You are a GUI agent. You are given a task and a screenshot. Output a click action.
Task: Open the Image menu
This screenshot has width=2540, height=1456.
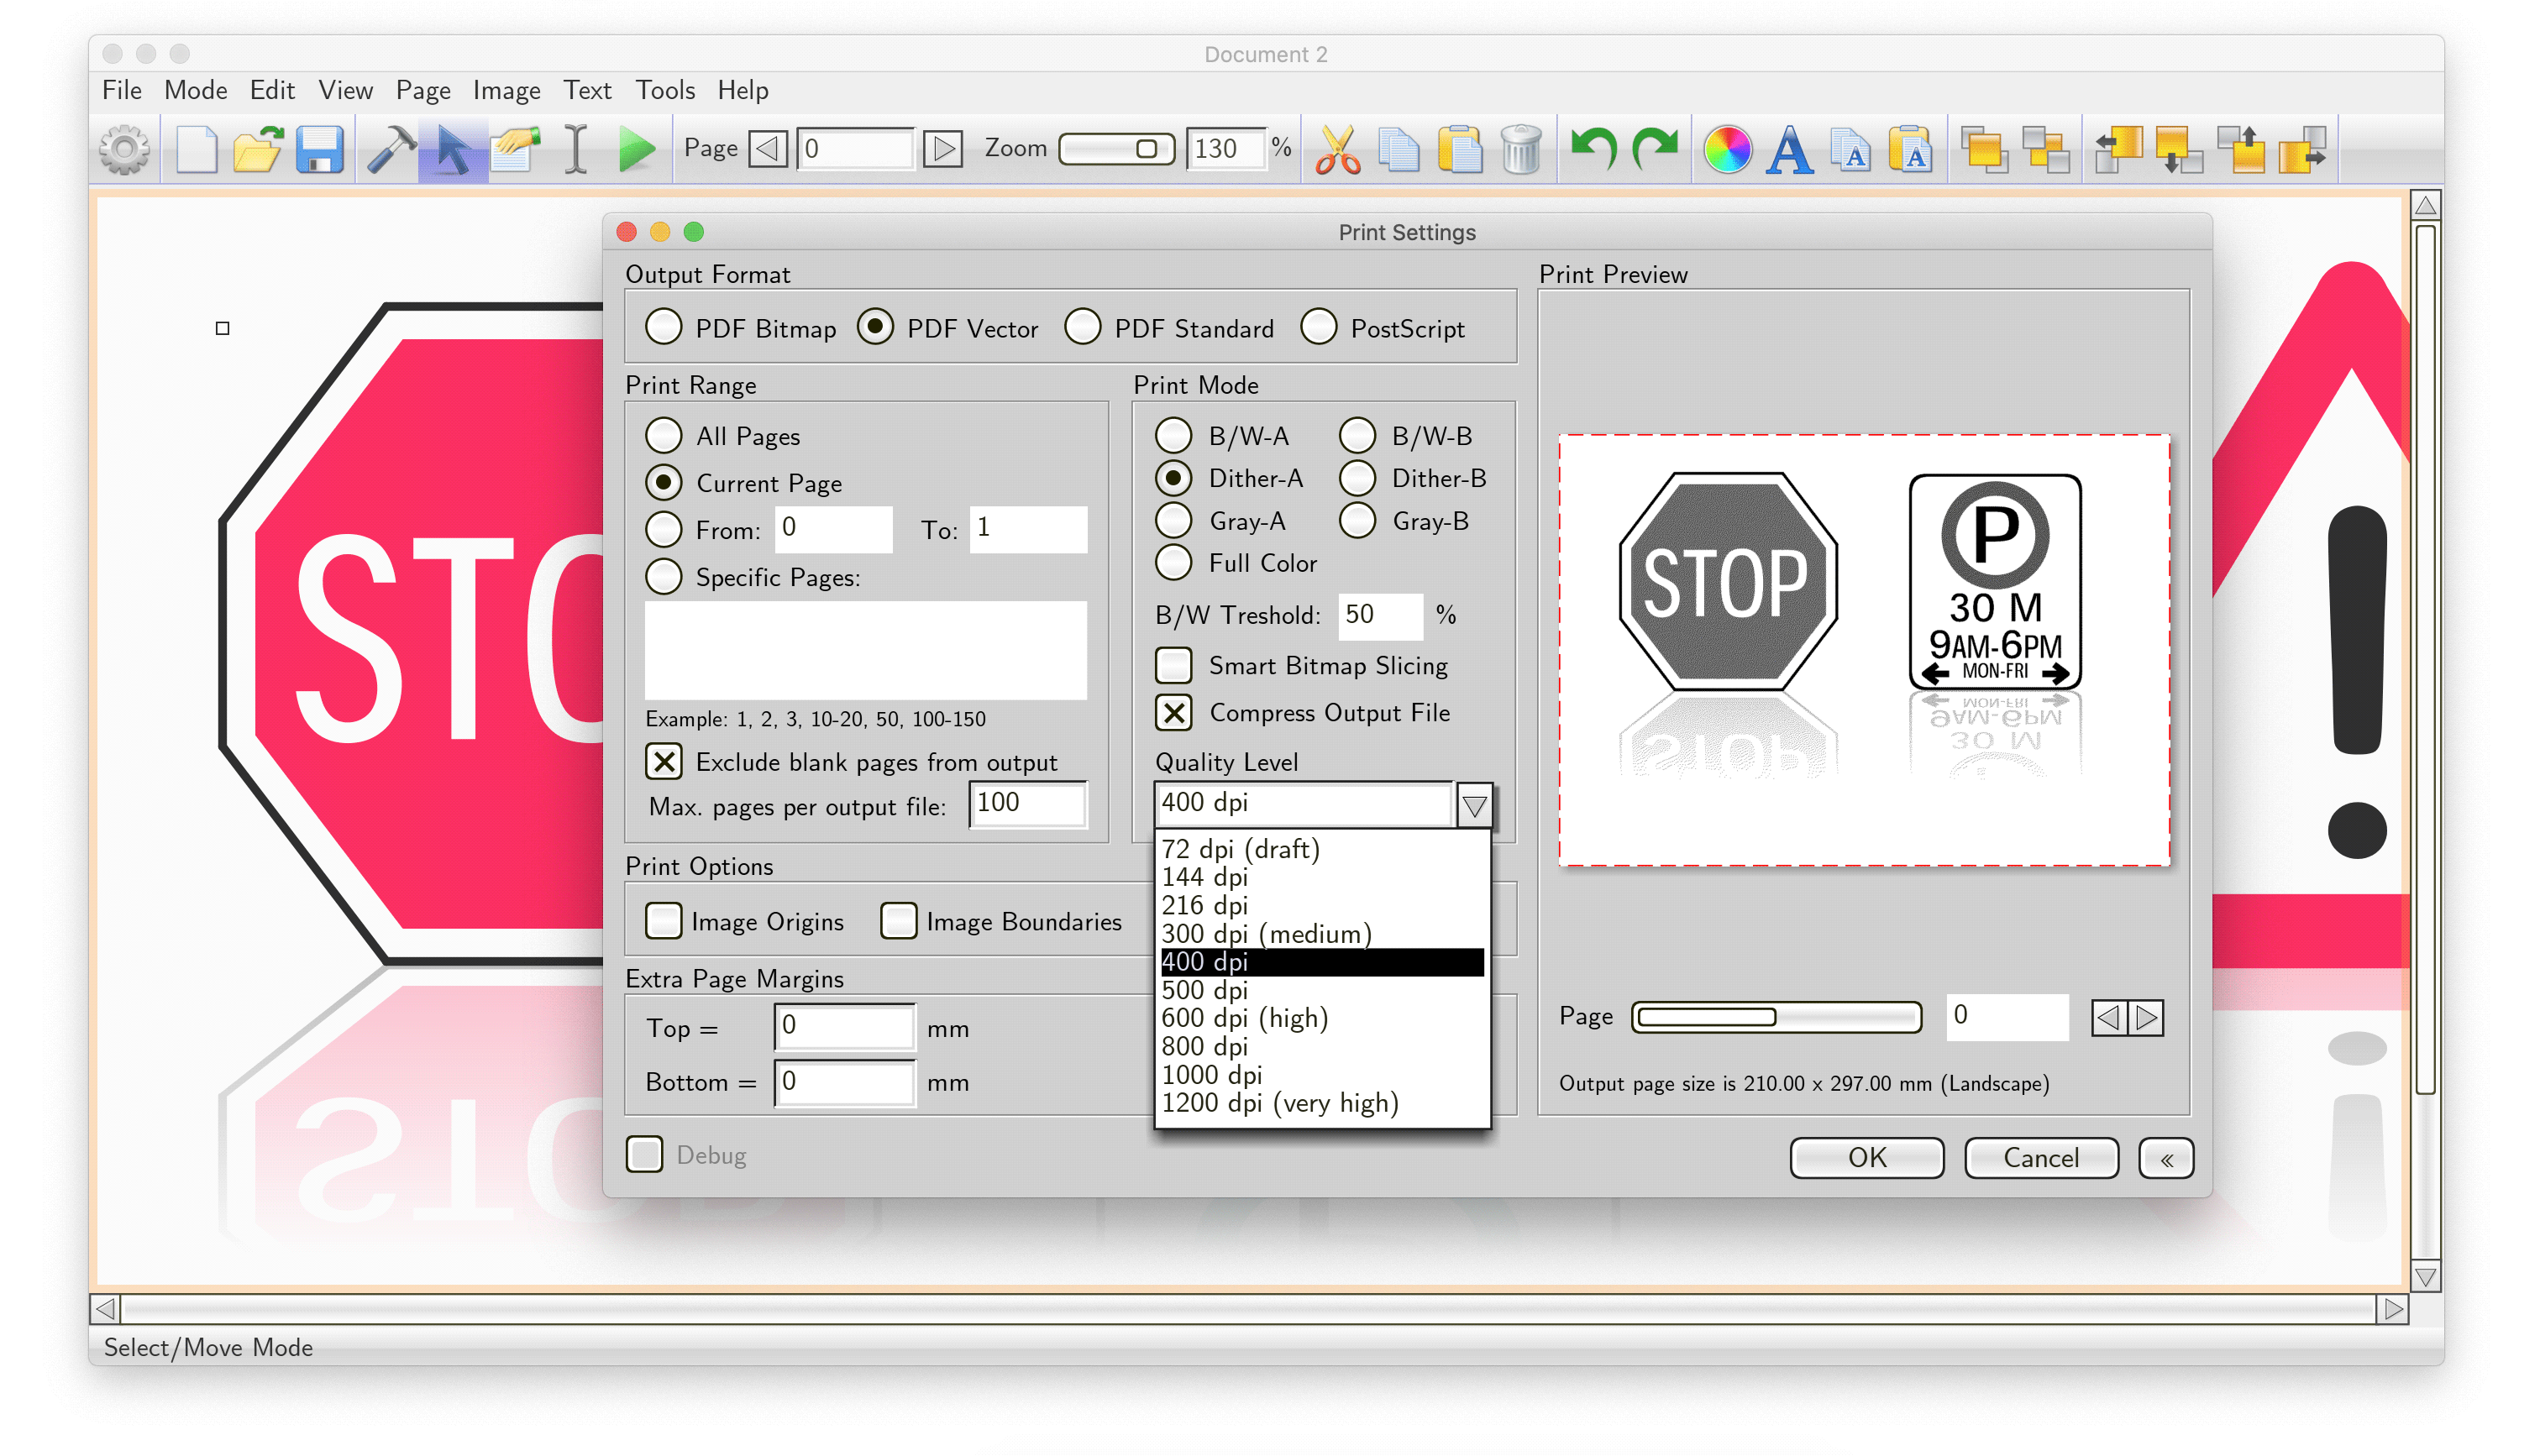tap(506, 90)
